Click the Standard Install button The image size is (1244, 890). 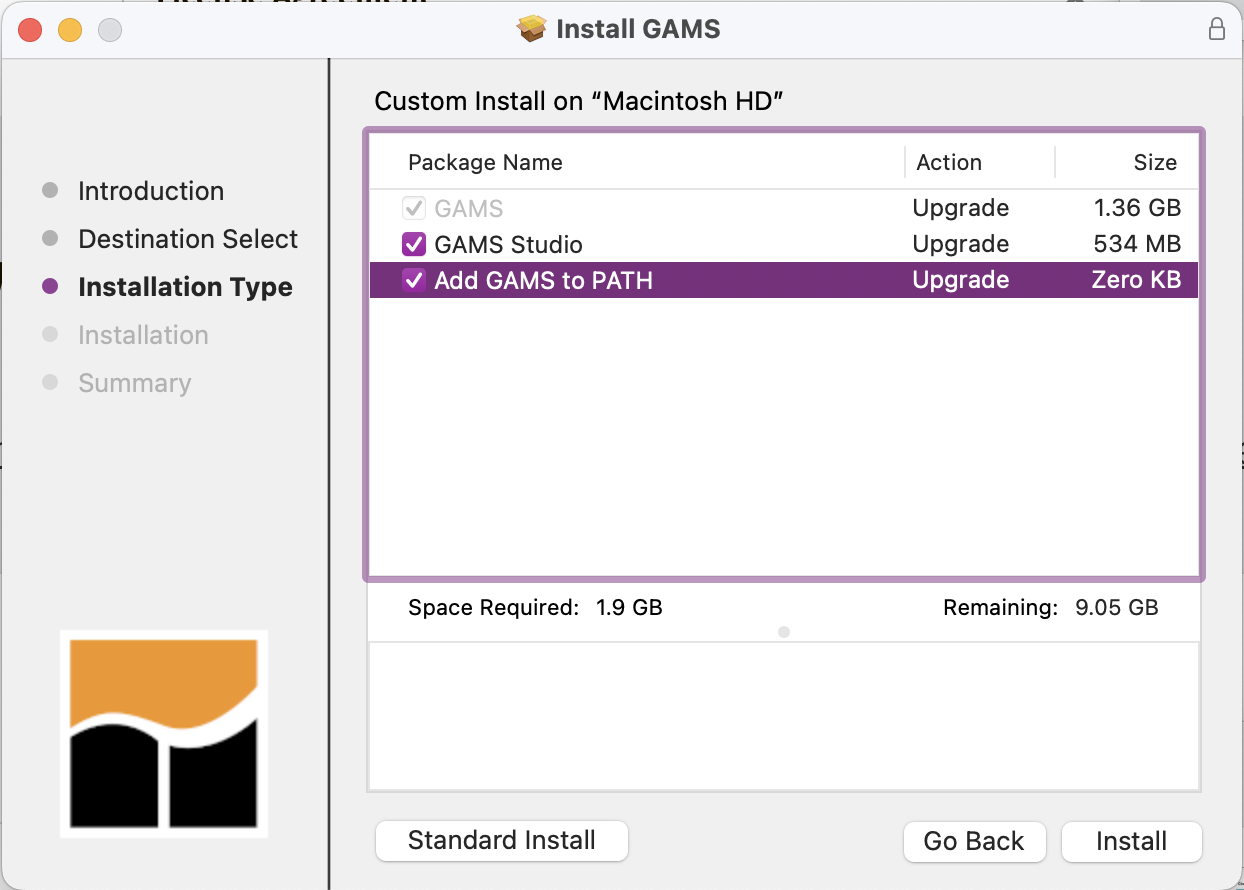click(x=501, y=841)
